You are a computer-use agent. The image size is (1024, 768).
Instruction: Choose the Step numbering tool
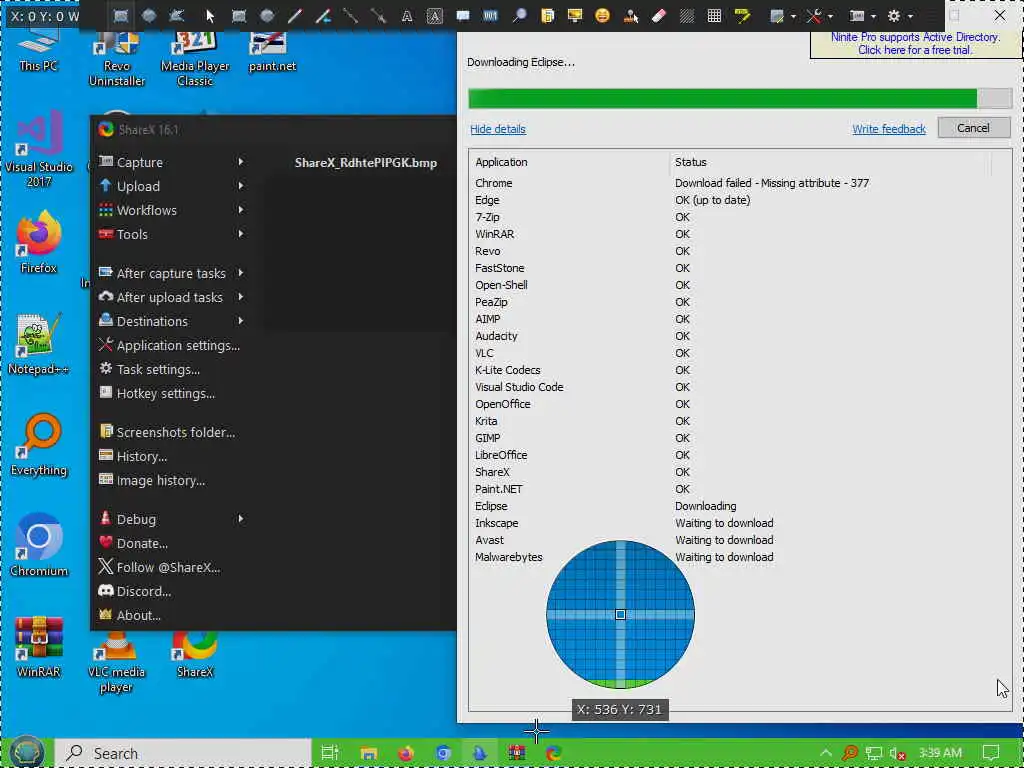490,16
